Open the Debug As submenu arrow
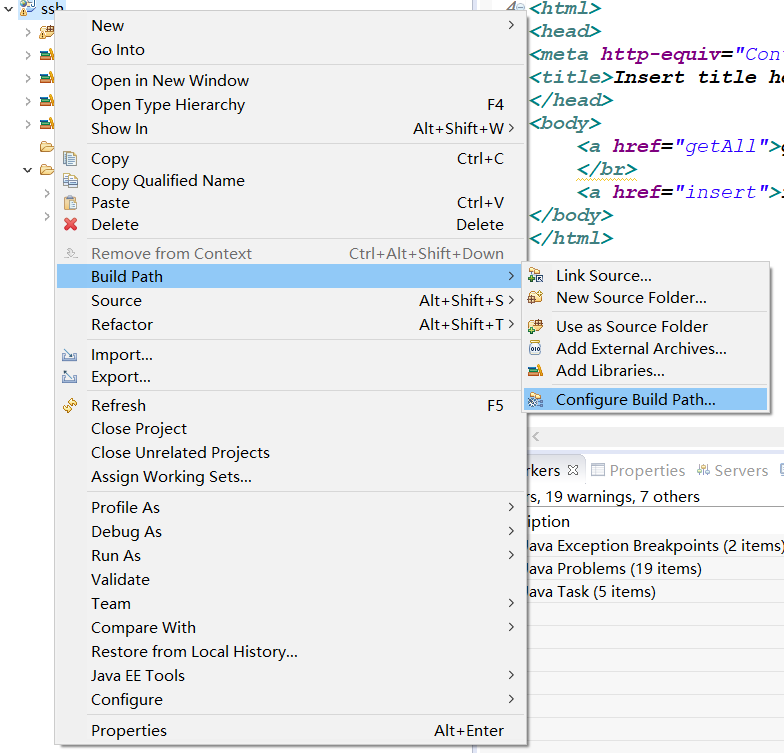The height and width of the screenshot is (753, 784). pos(511,531)
